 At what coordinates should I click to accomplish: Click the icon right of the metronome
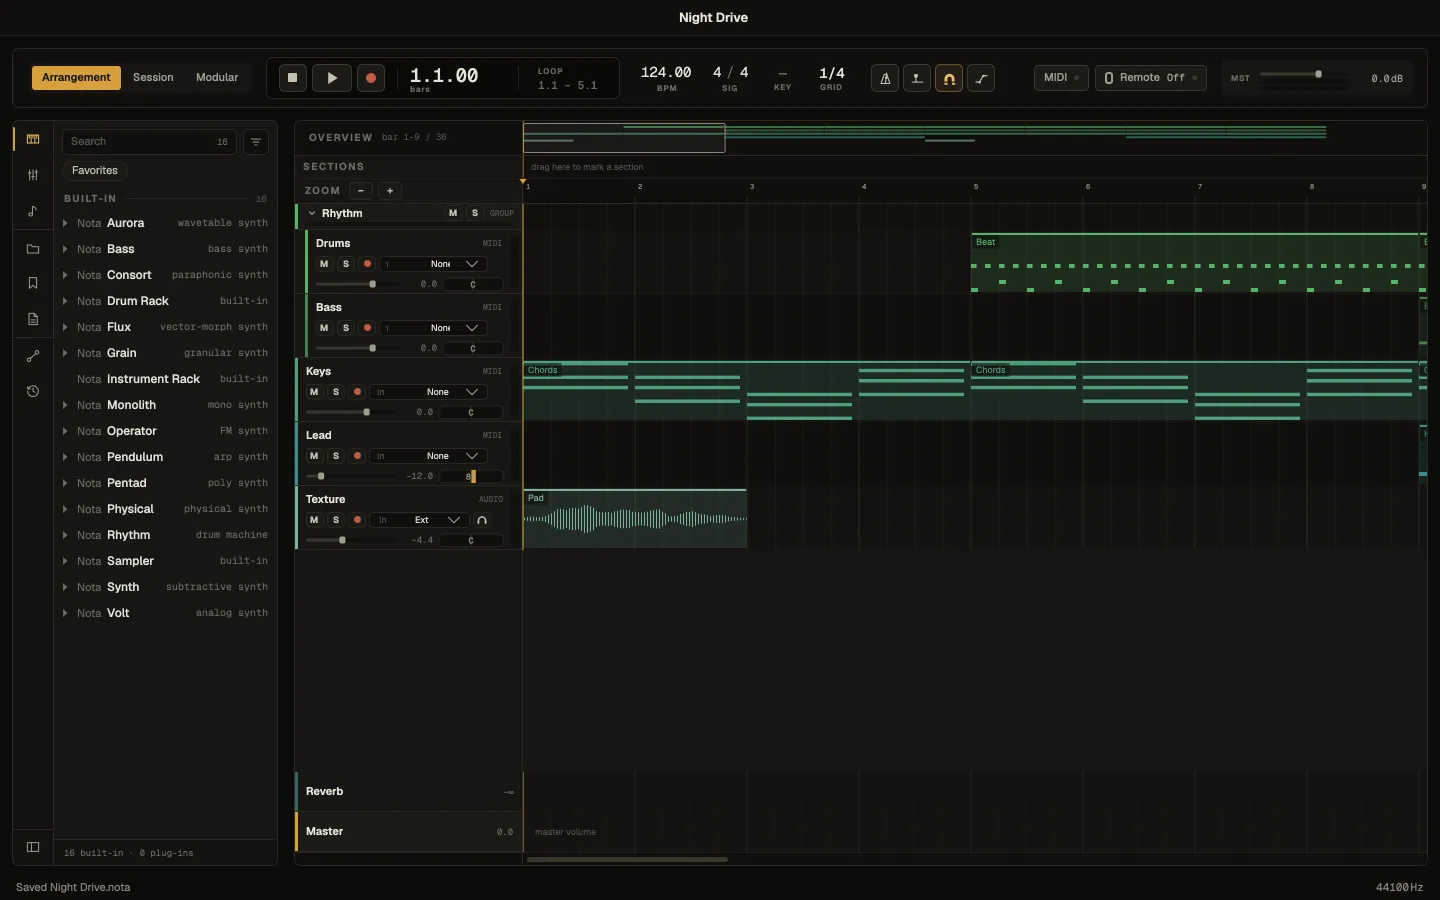click(917, 78)
